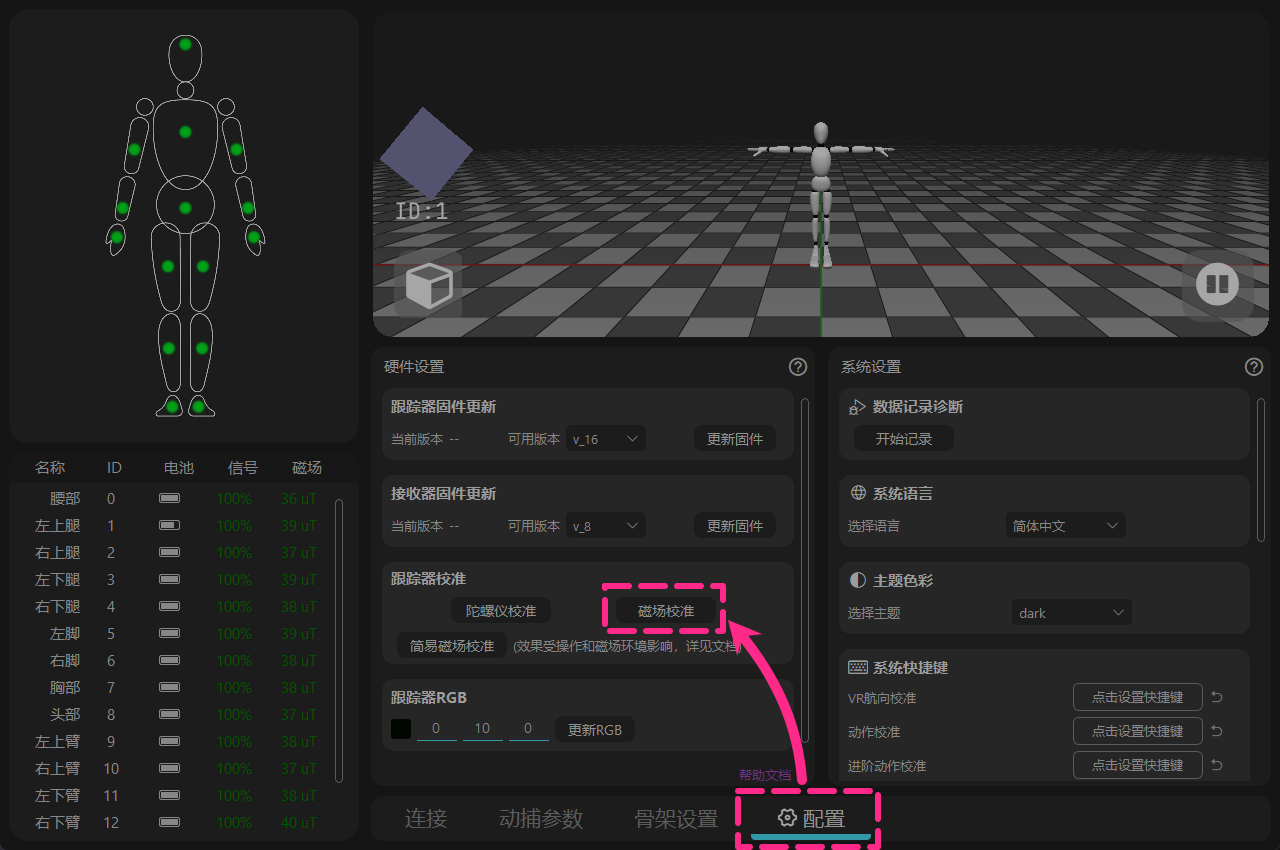
Task: Reset the 动作校准 shortcut icon
Action: [1217, 732]
